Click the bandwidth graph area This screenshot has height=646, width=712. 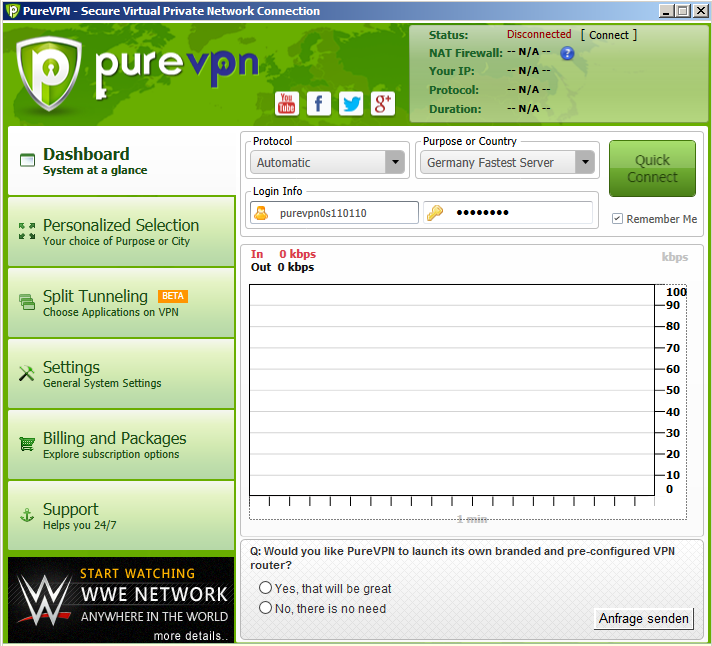tap(452, 390)
